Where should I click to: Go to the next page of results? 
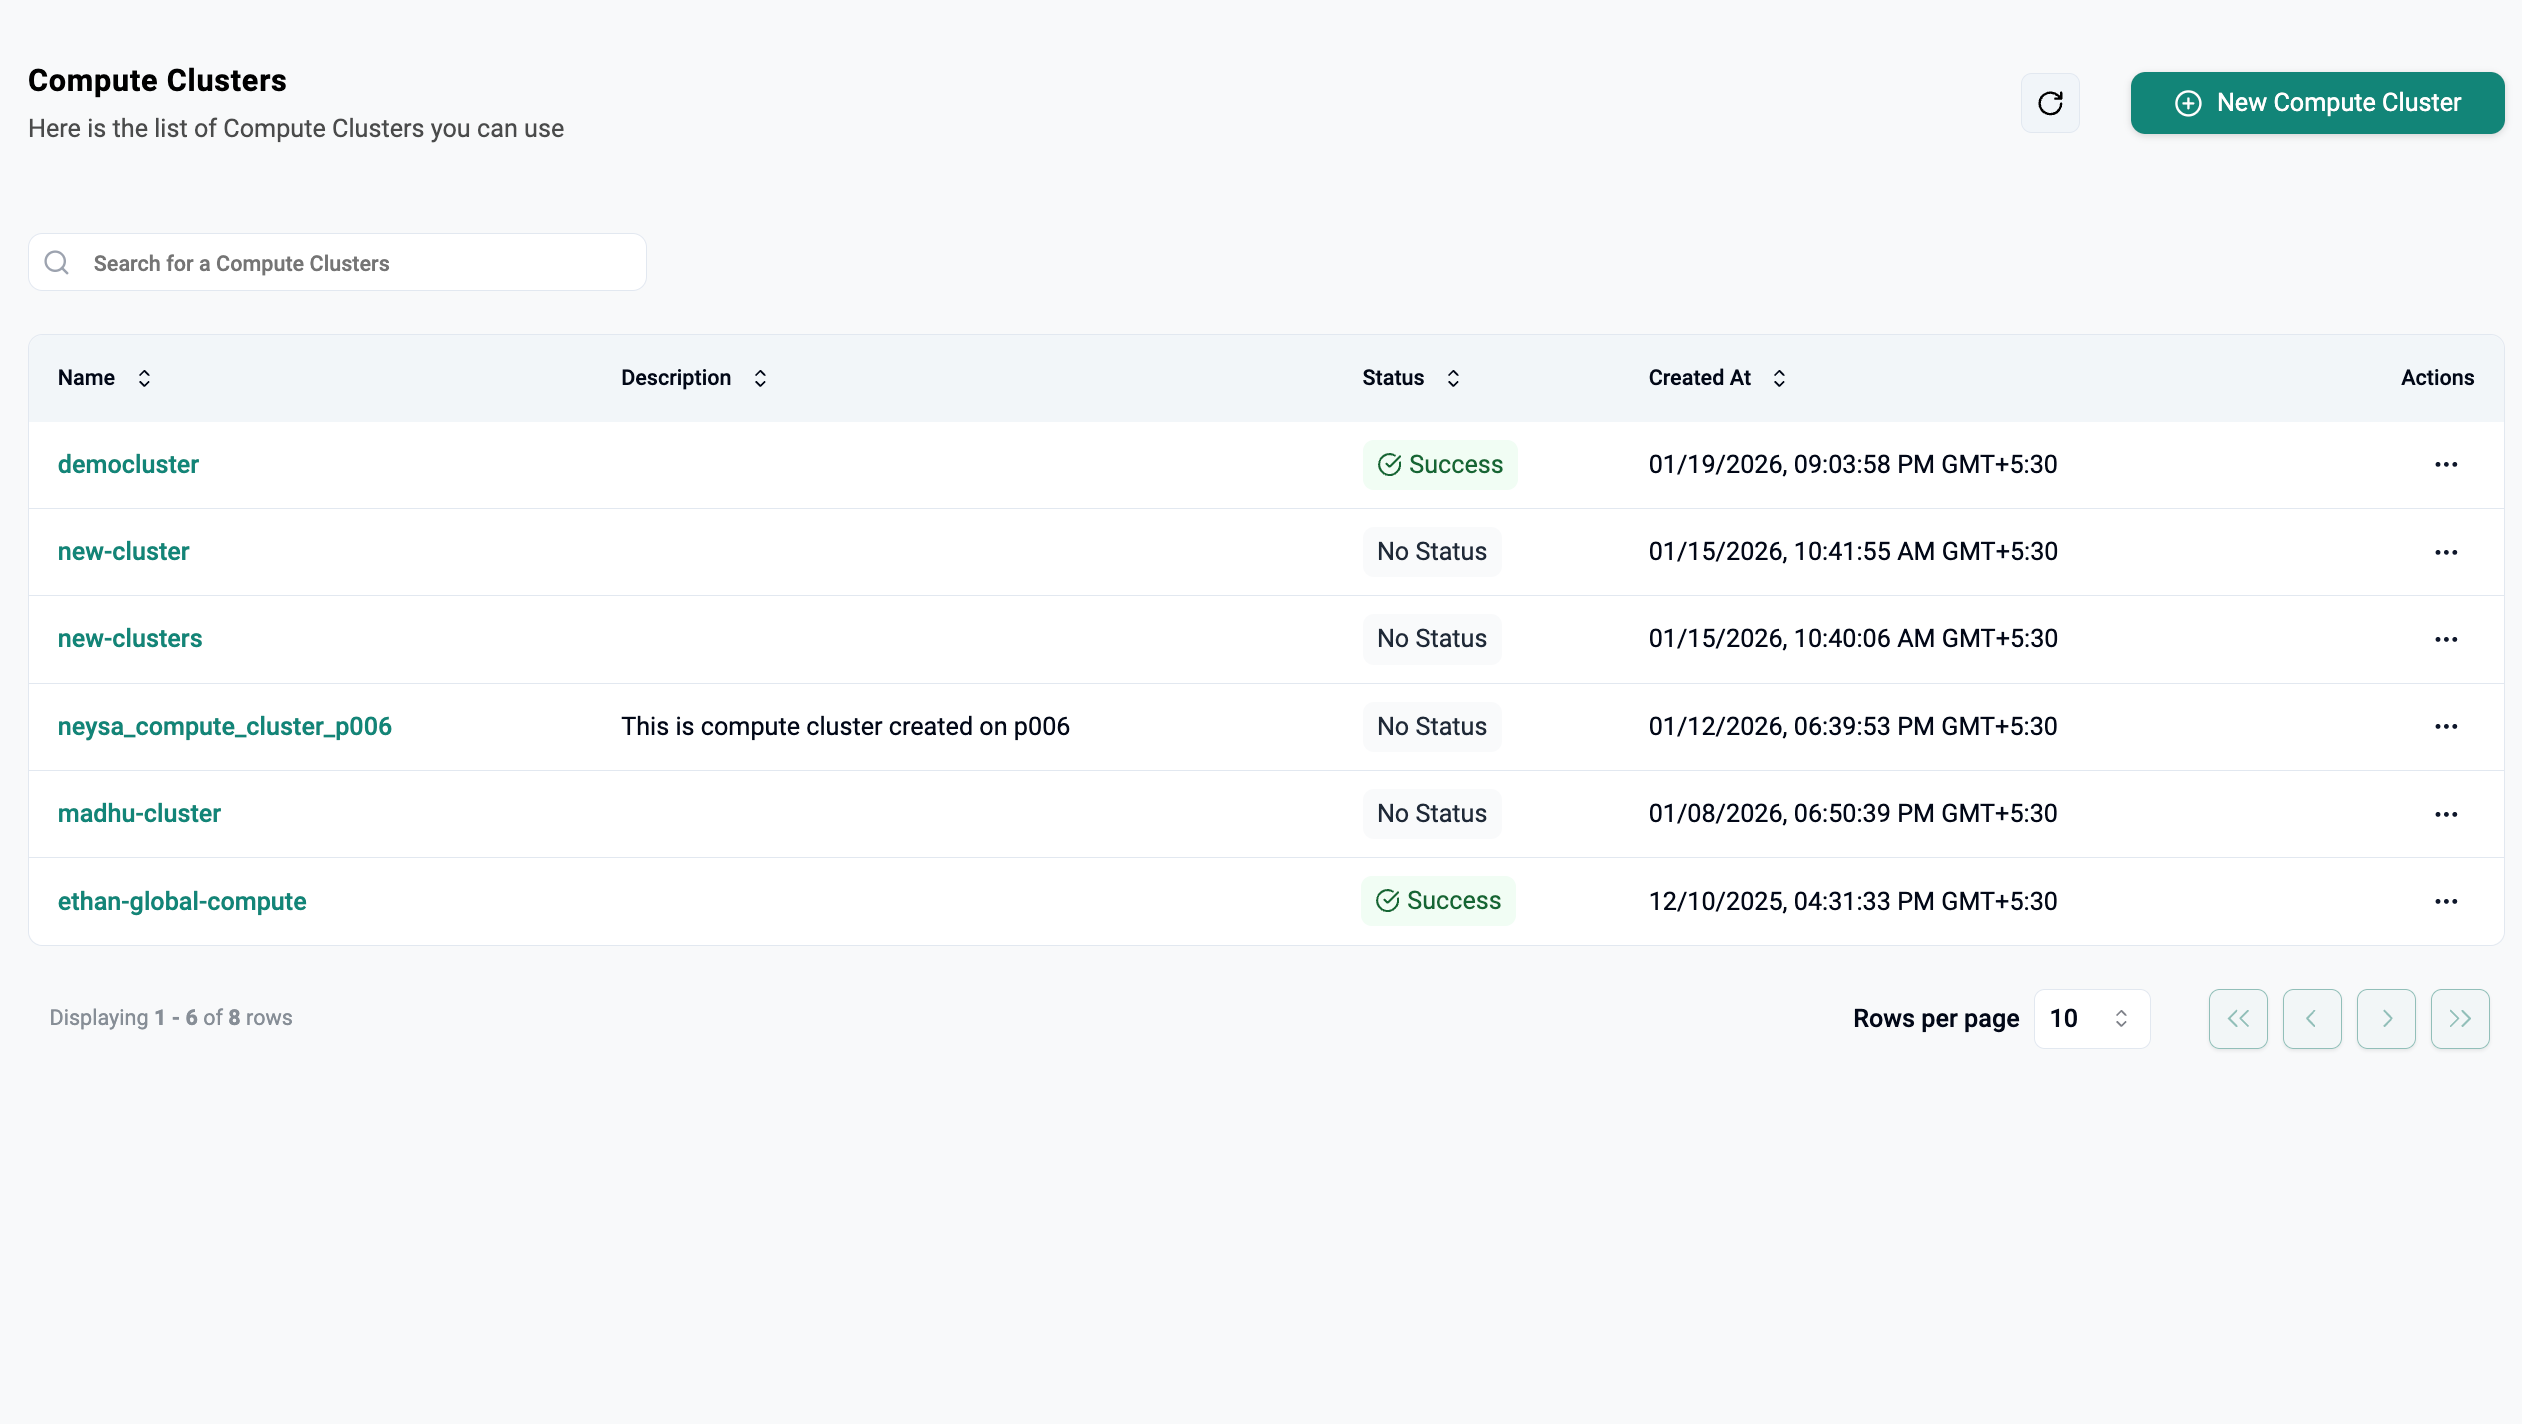2386,1019
